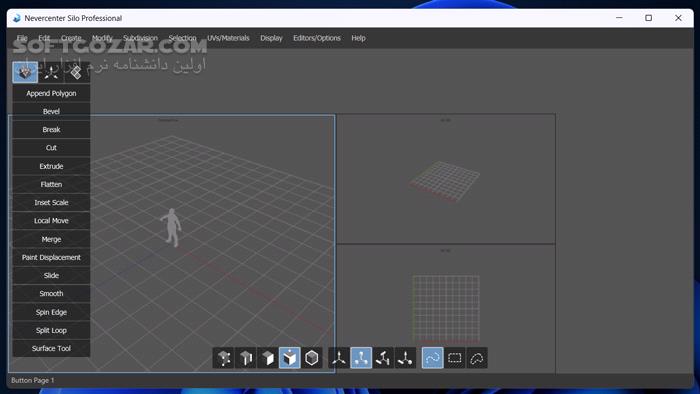Select the object selection mode icon

tap(312, 358)
